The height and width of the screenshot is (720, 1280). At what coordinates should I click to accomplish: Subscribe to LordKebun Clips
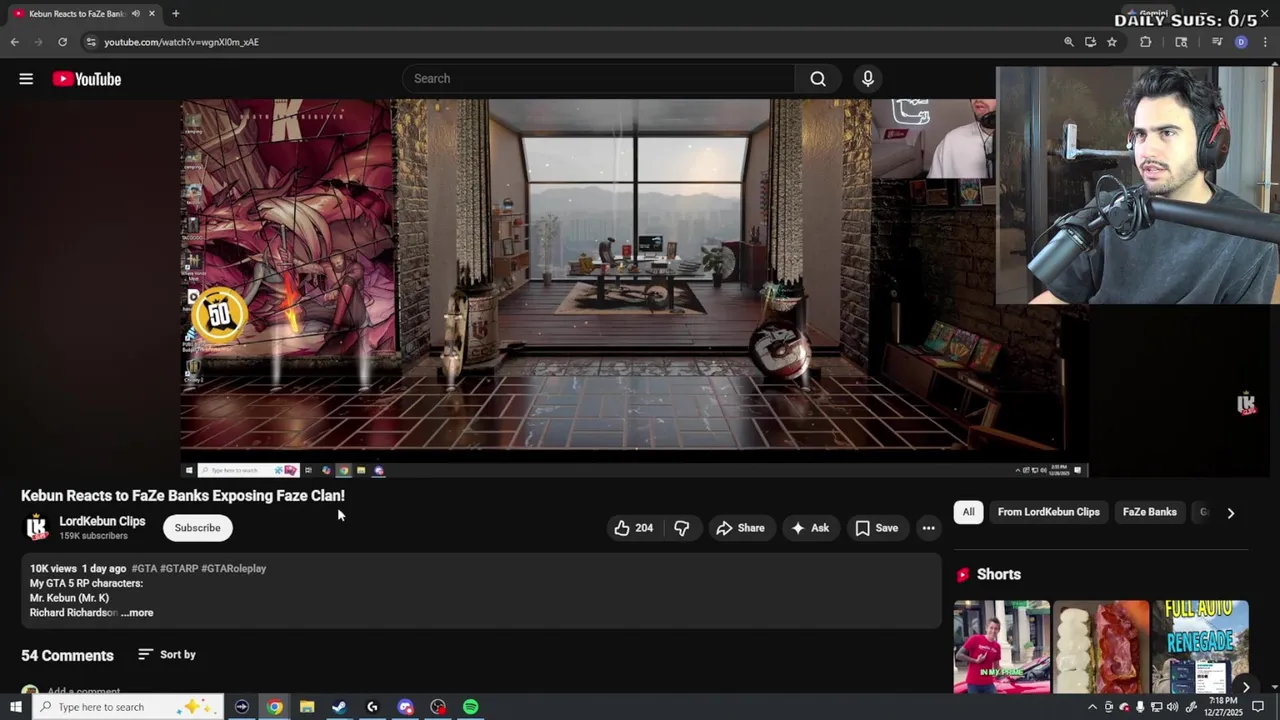click(x=197, y=528)
